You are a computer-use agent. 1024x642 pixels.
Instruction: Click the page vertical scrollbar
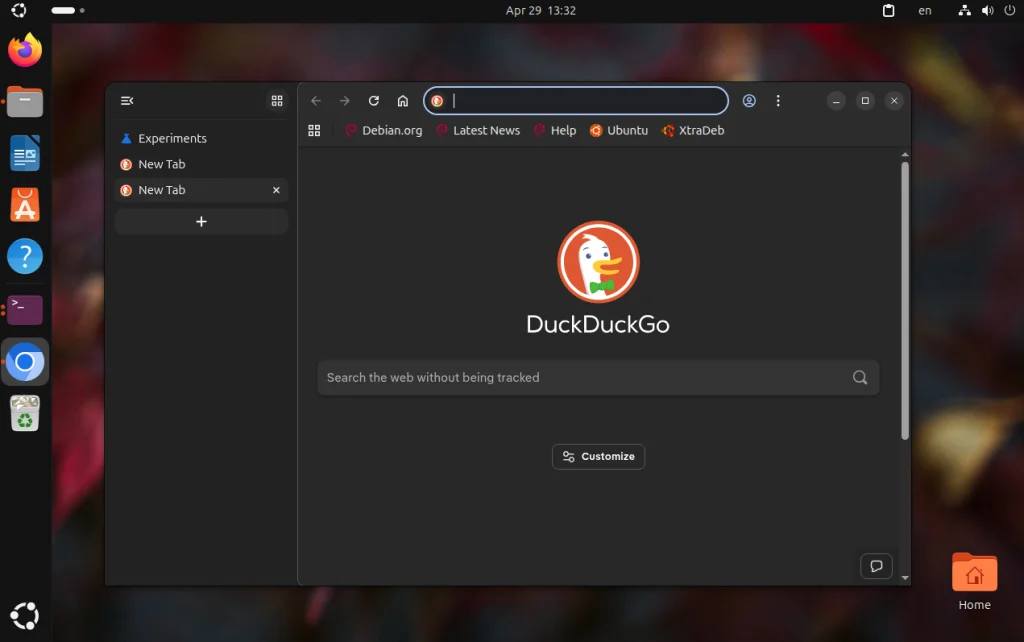point(905,300)
